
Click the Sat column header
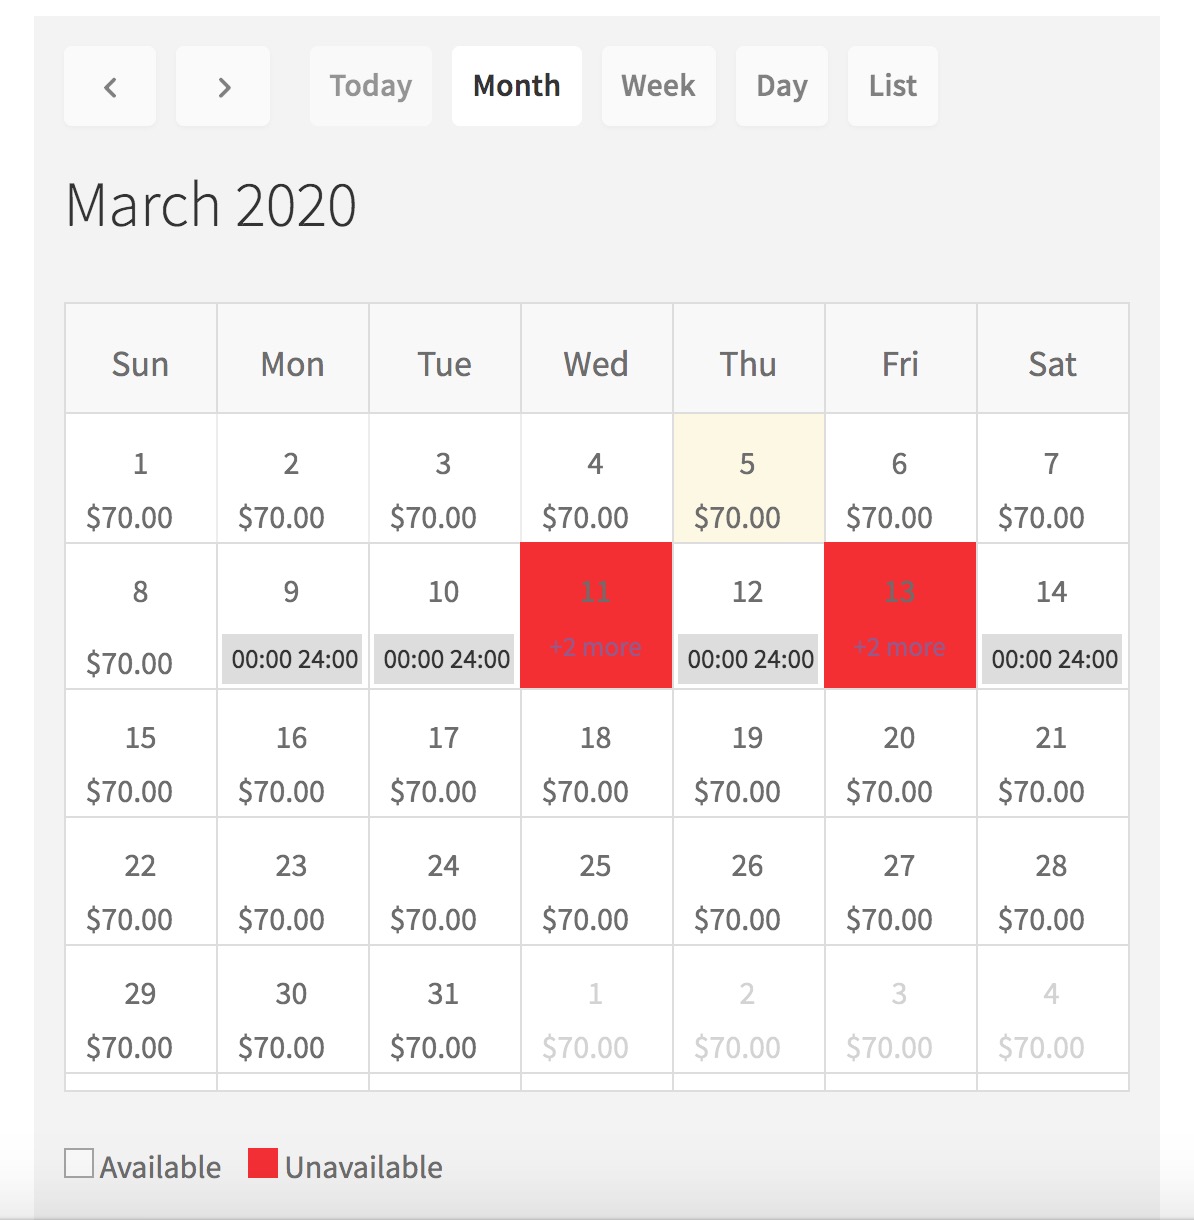1052,364
